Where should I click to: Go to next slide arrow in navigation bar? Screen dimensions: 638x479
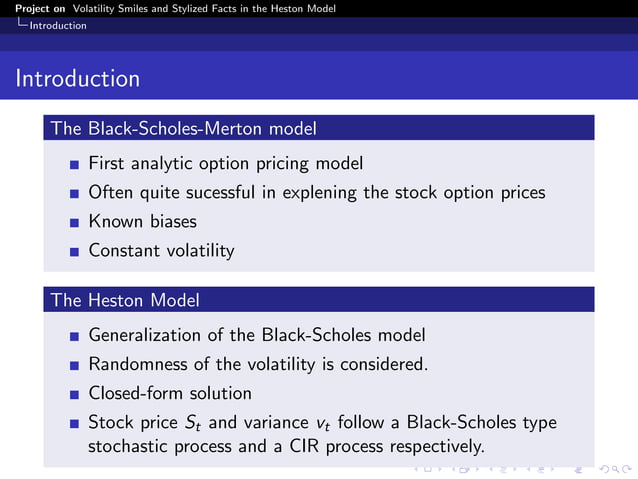coord(440,469)
